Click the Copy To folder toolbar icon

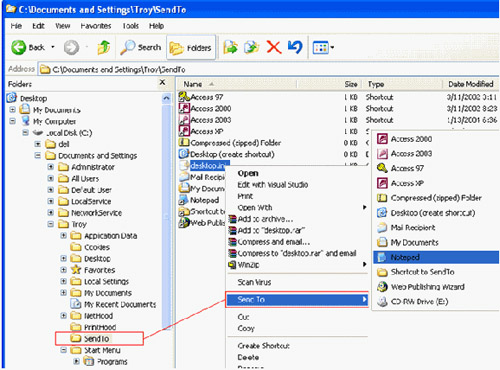pyautogui.click(x=252, y=47)
